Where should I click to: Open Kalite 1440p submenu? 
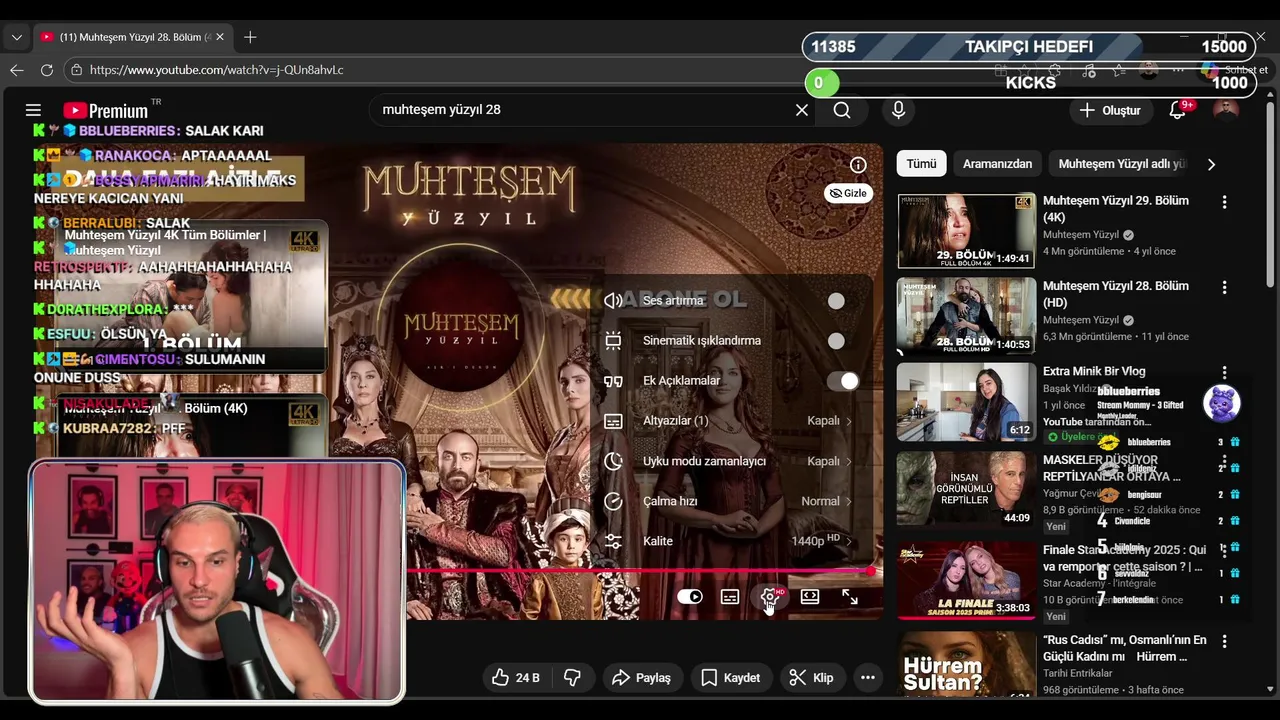[x=730, y=541]
